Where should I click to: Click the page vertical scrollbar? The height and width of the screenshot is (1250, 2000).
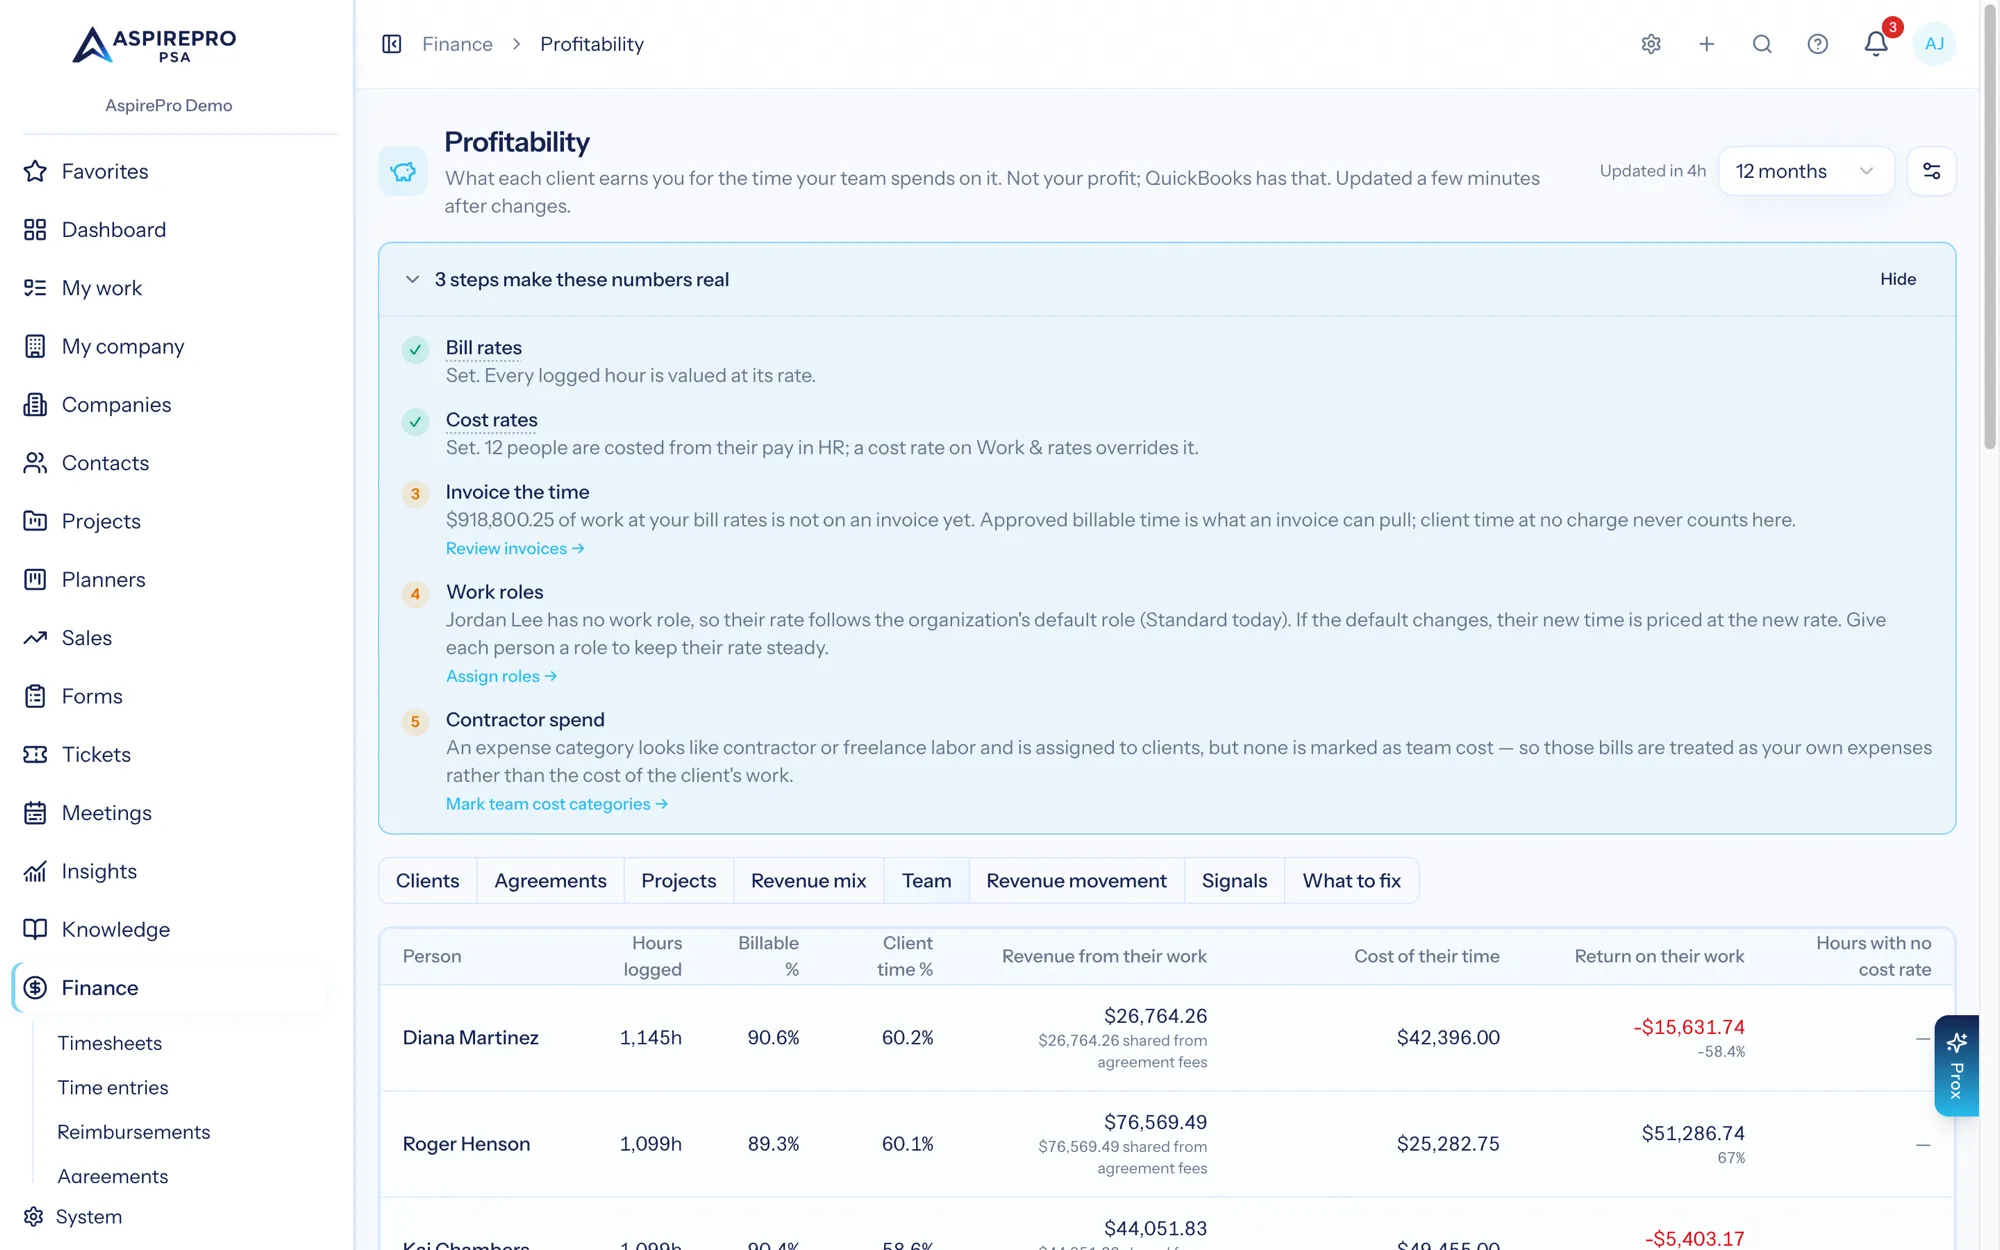coord(1989,225)
